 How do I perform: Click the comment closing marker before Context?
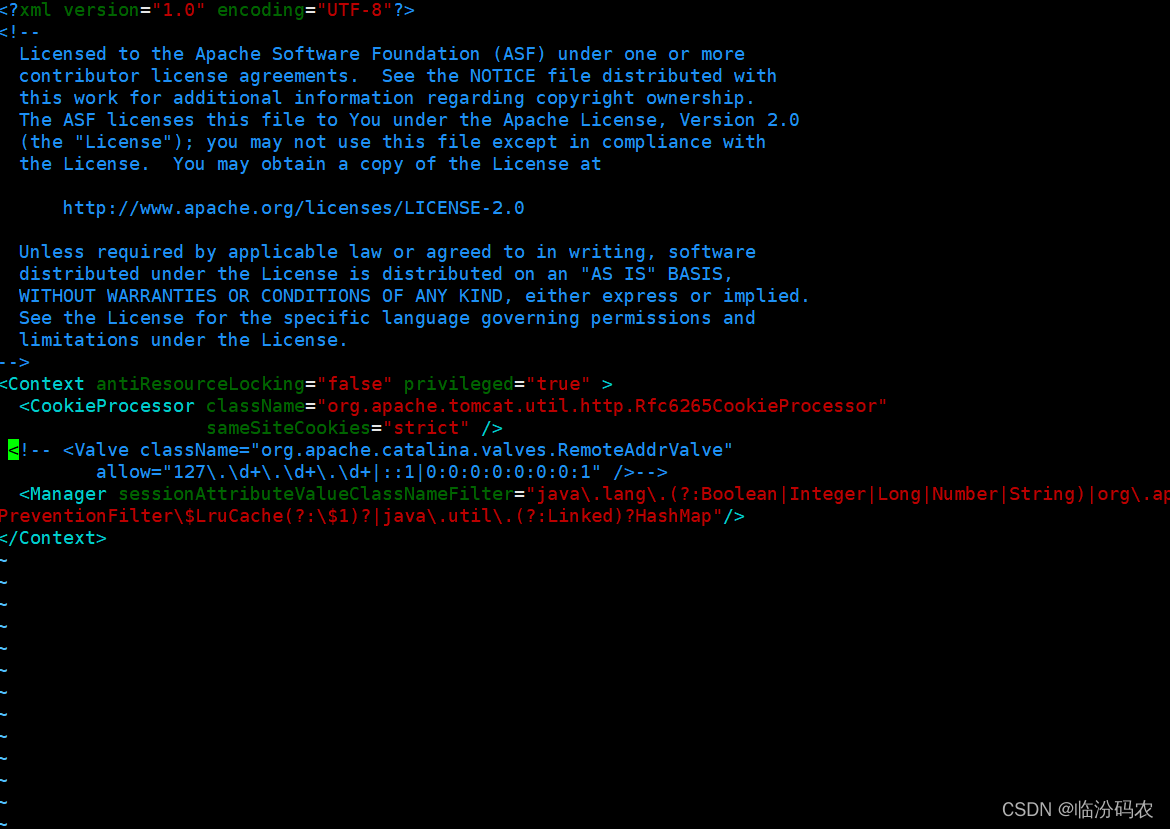[15, 362]
